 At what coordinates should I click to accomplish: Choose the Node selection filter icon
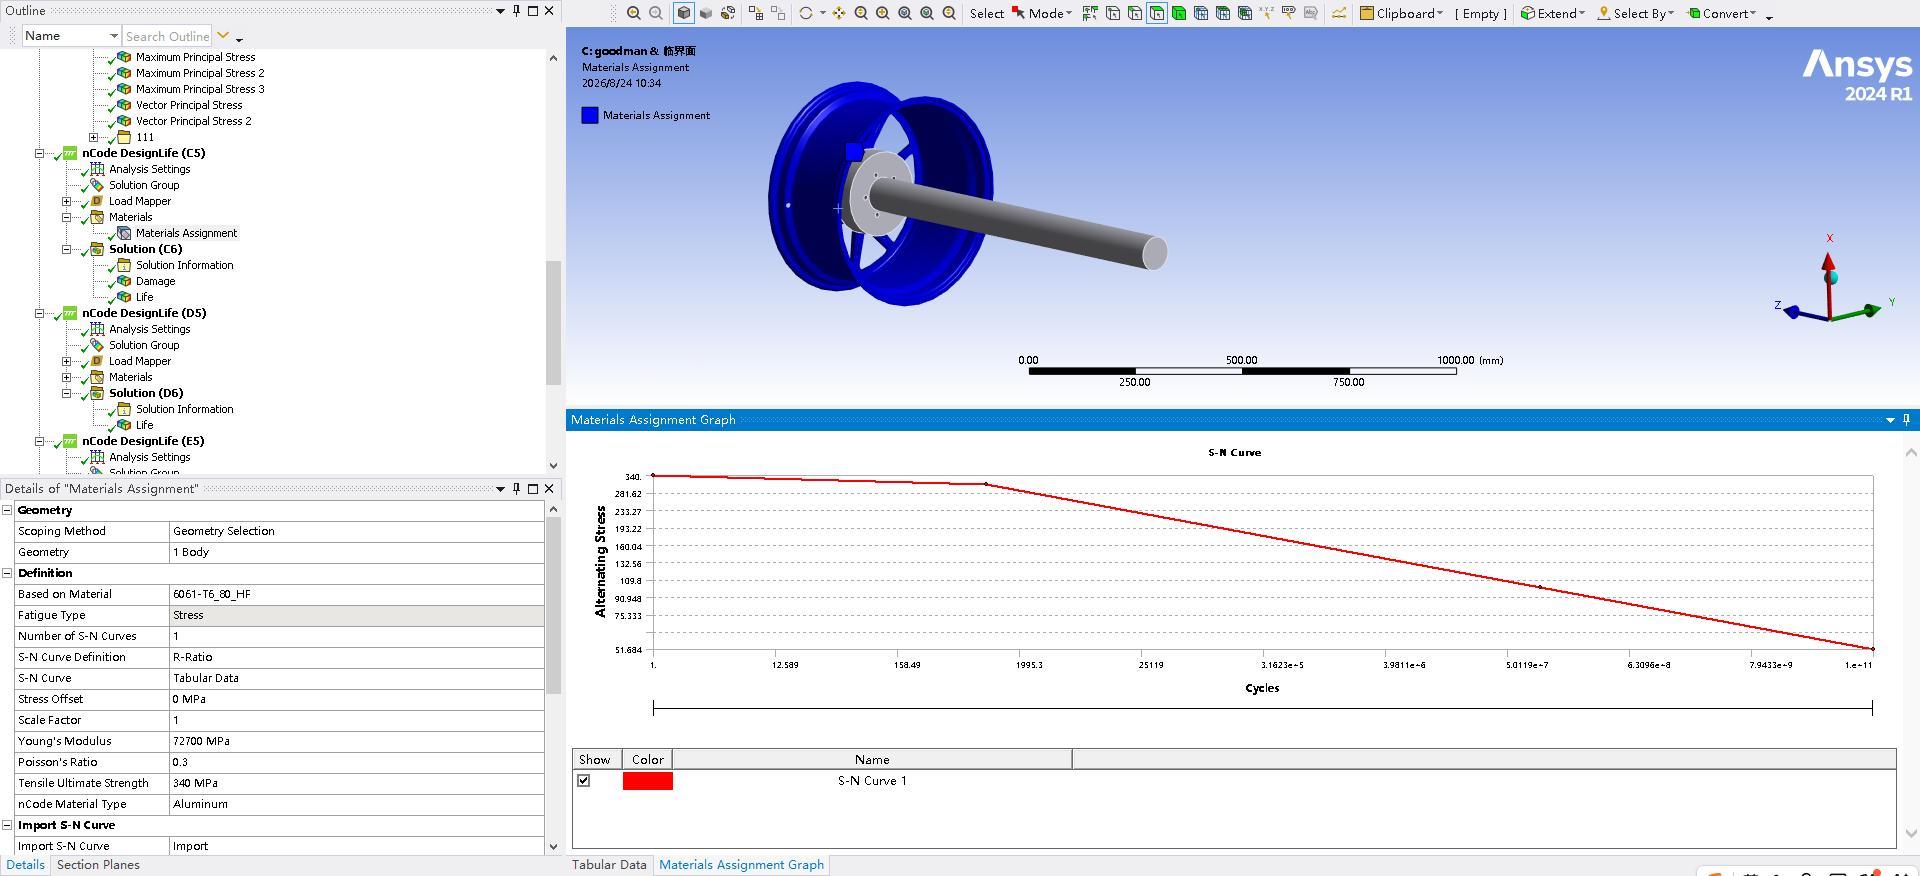pyautogui.click(x=1201, y=13)
